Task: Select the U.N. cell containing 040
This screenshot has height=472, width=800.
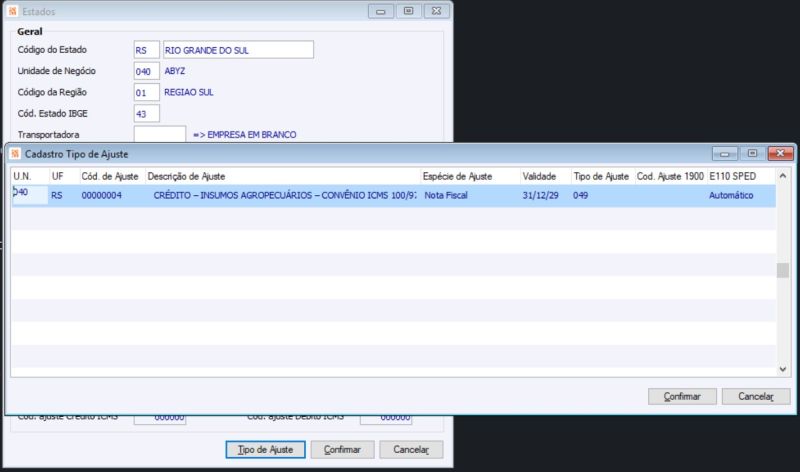Action: pos(30,195)
